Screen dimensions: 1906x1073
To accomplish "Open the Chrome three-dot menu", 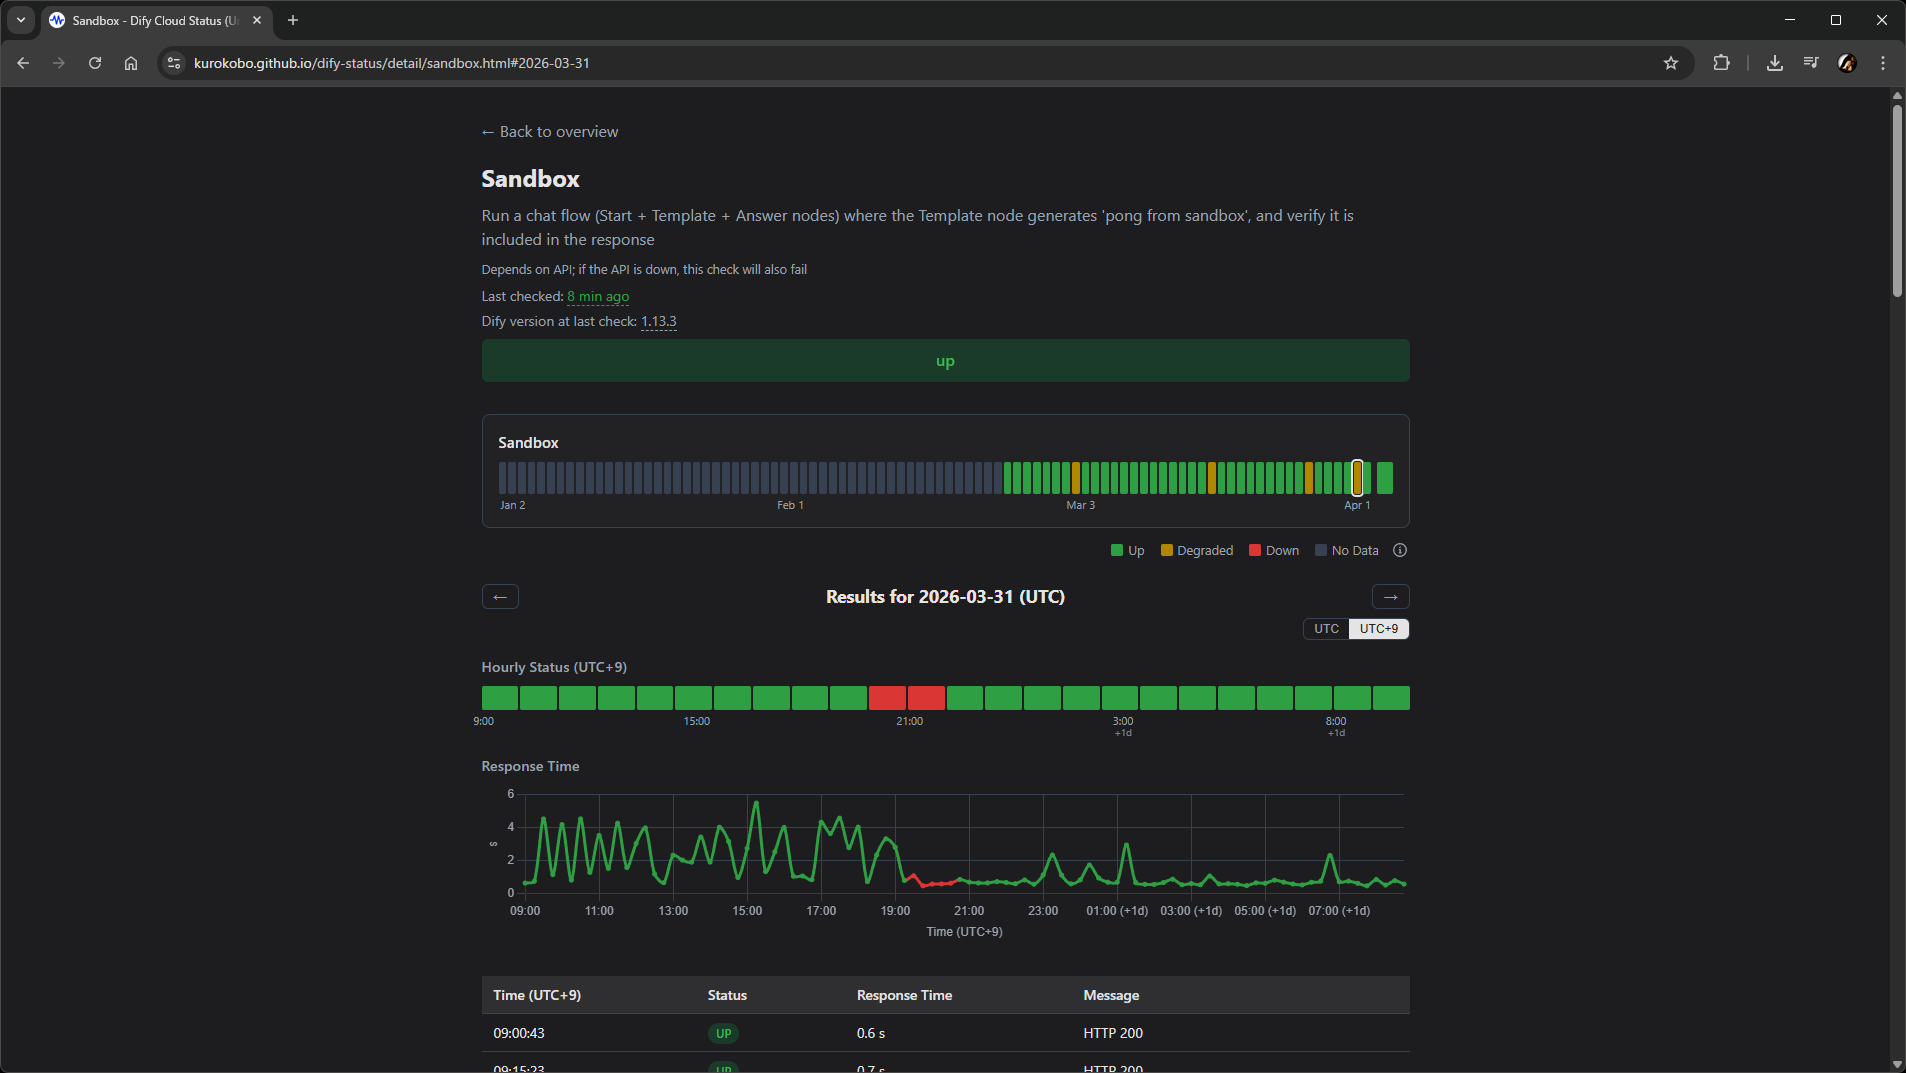I will (1883, 63).
